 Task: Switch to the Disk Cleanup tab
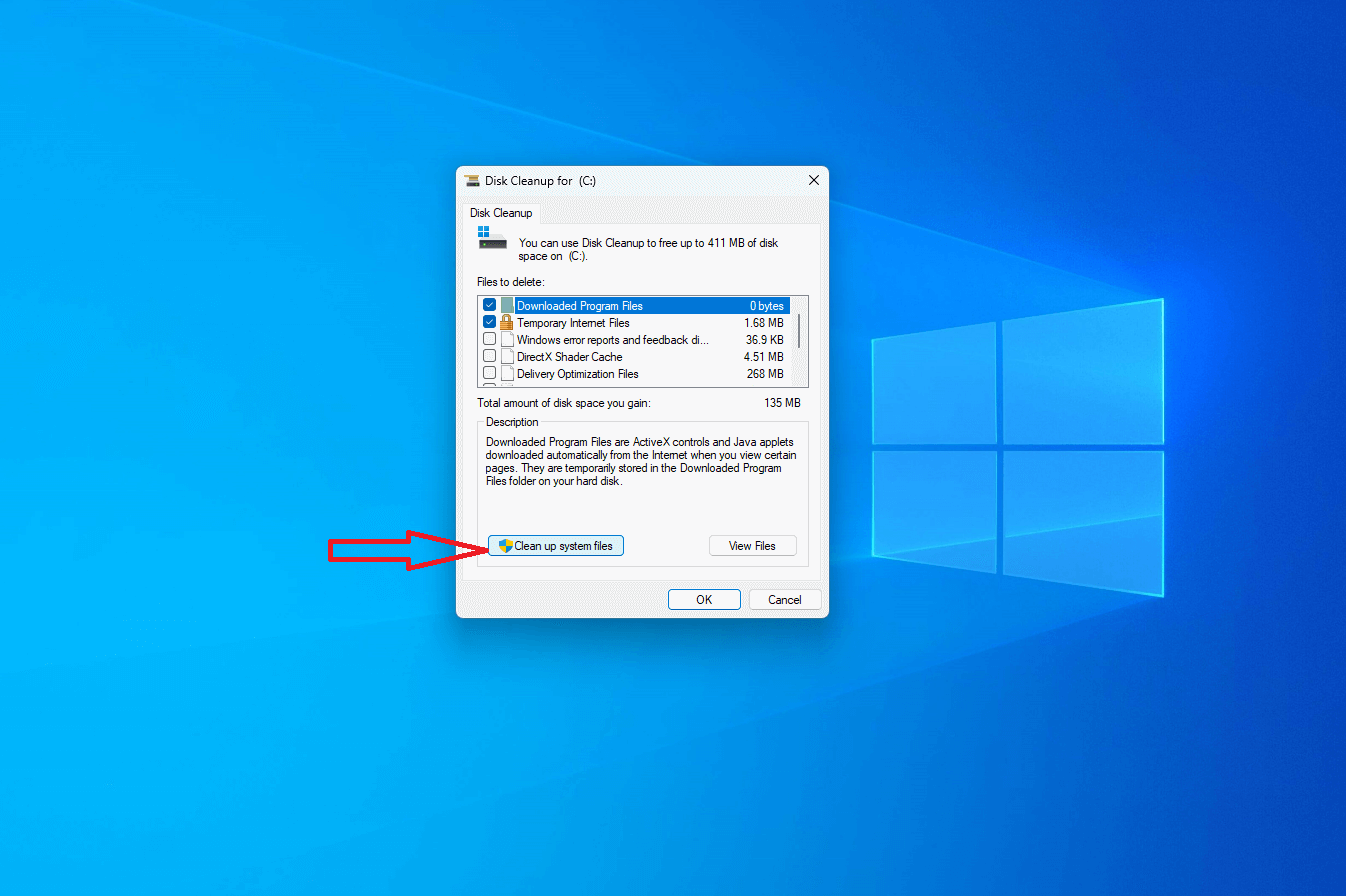(x=501, y=213)
